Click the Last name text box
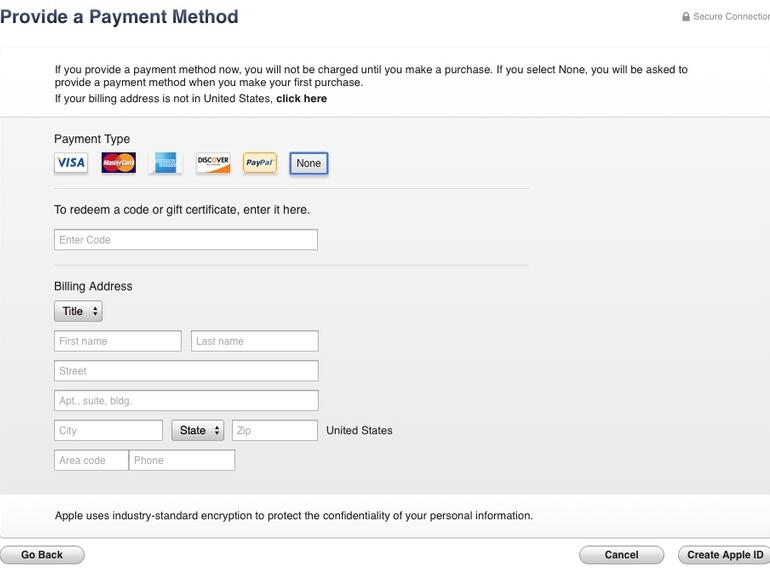 coord(254,341)
